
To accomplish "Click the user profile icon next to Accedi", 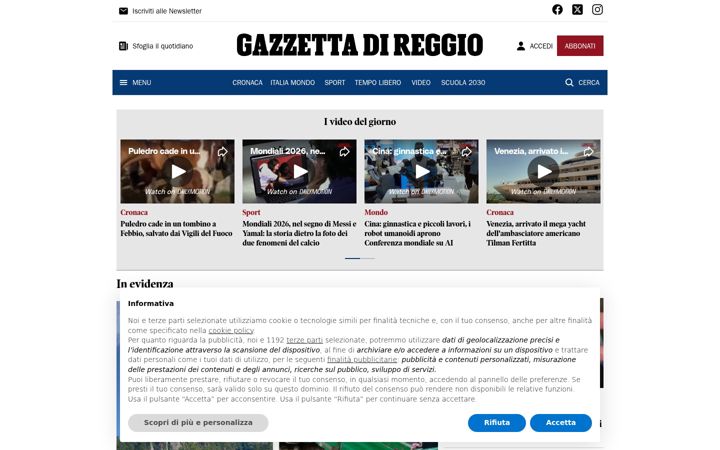I will [x=521, y=46].
